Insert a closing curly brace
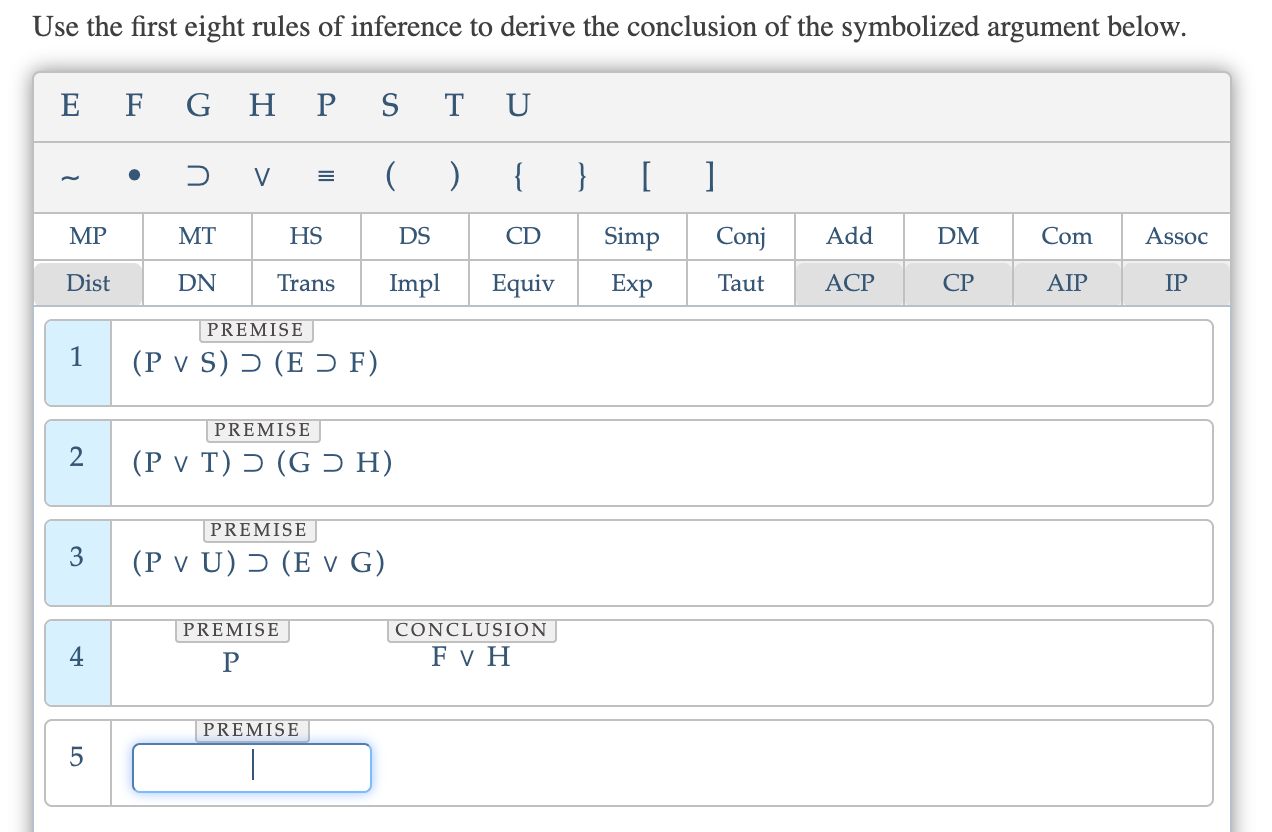 coord(581,176)
